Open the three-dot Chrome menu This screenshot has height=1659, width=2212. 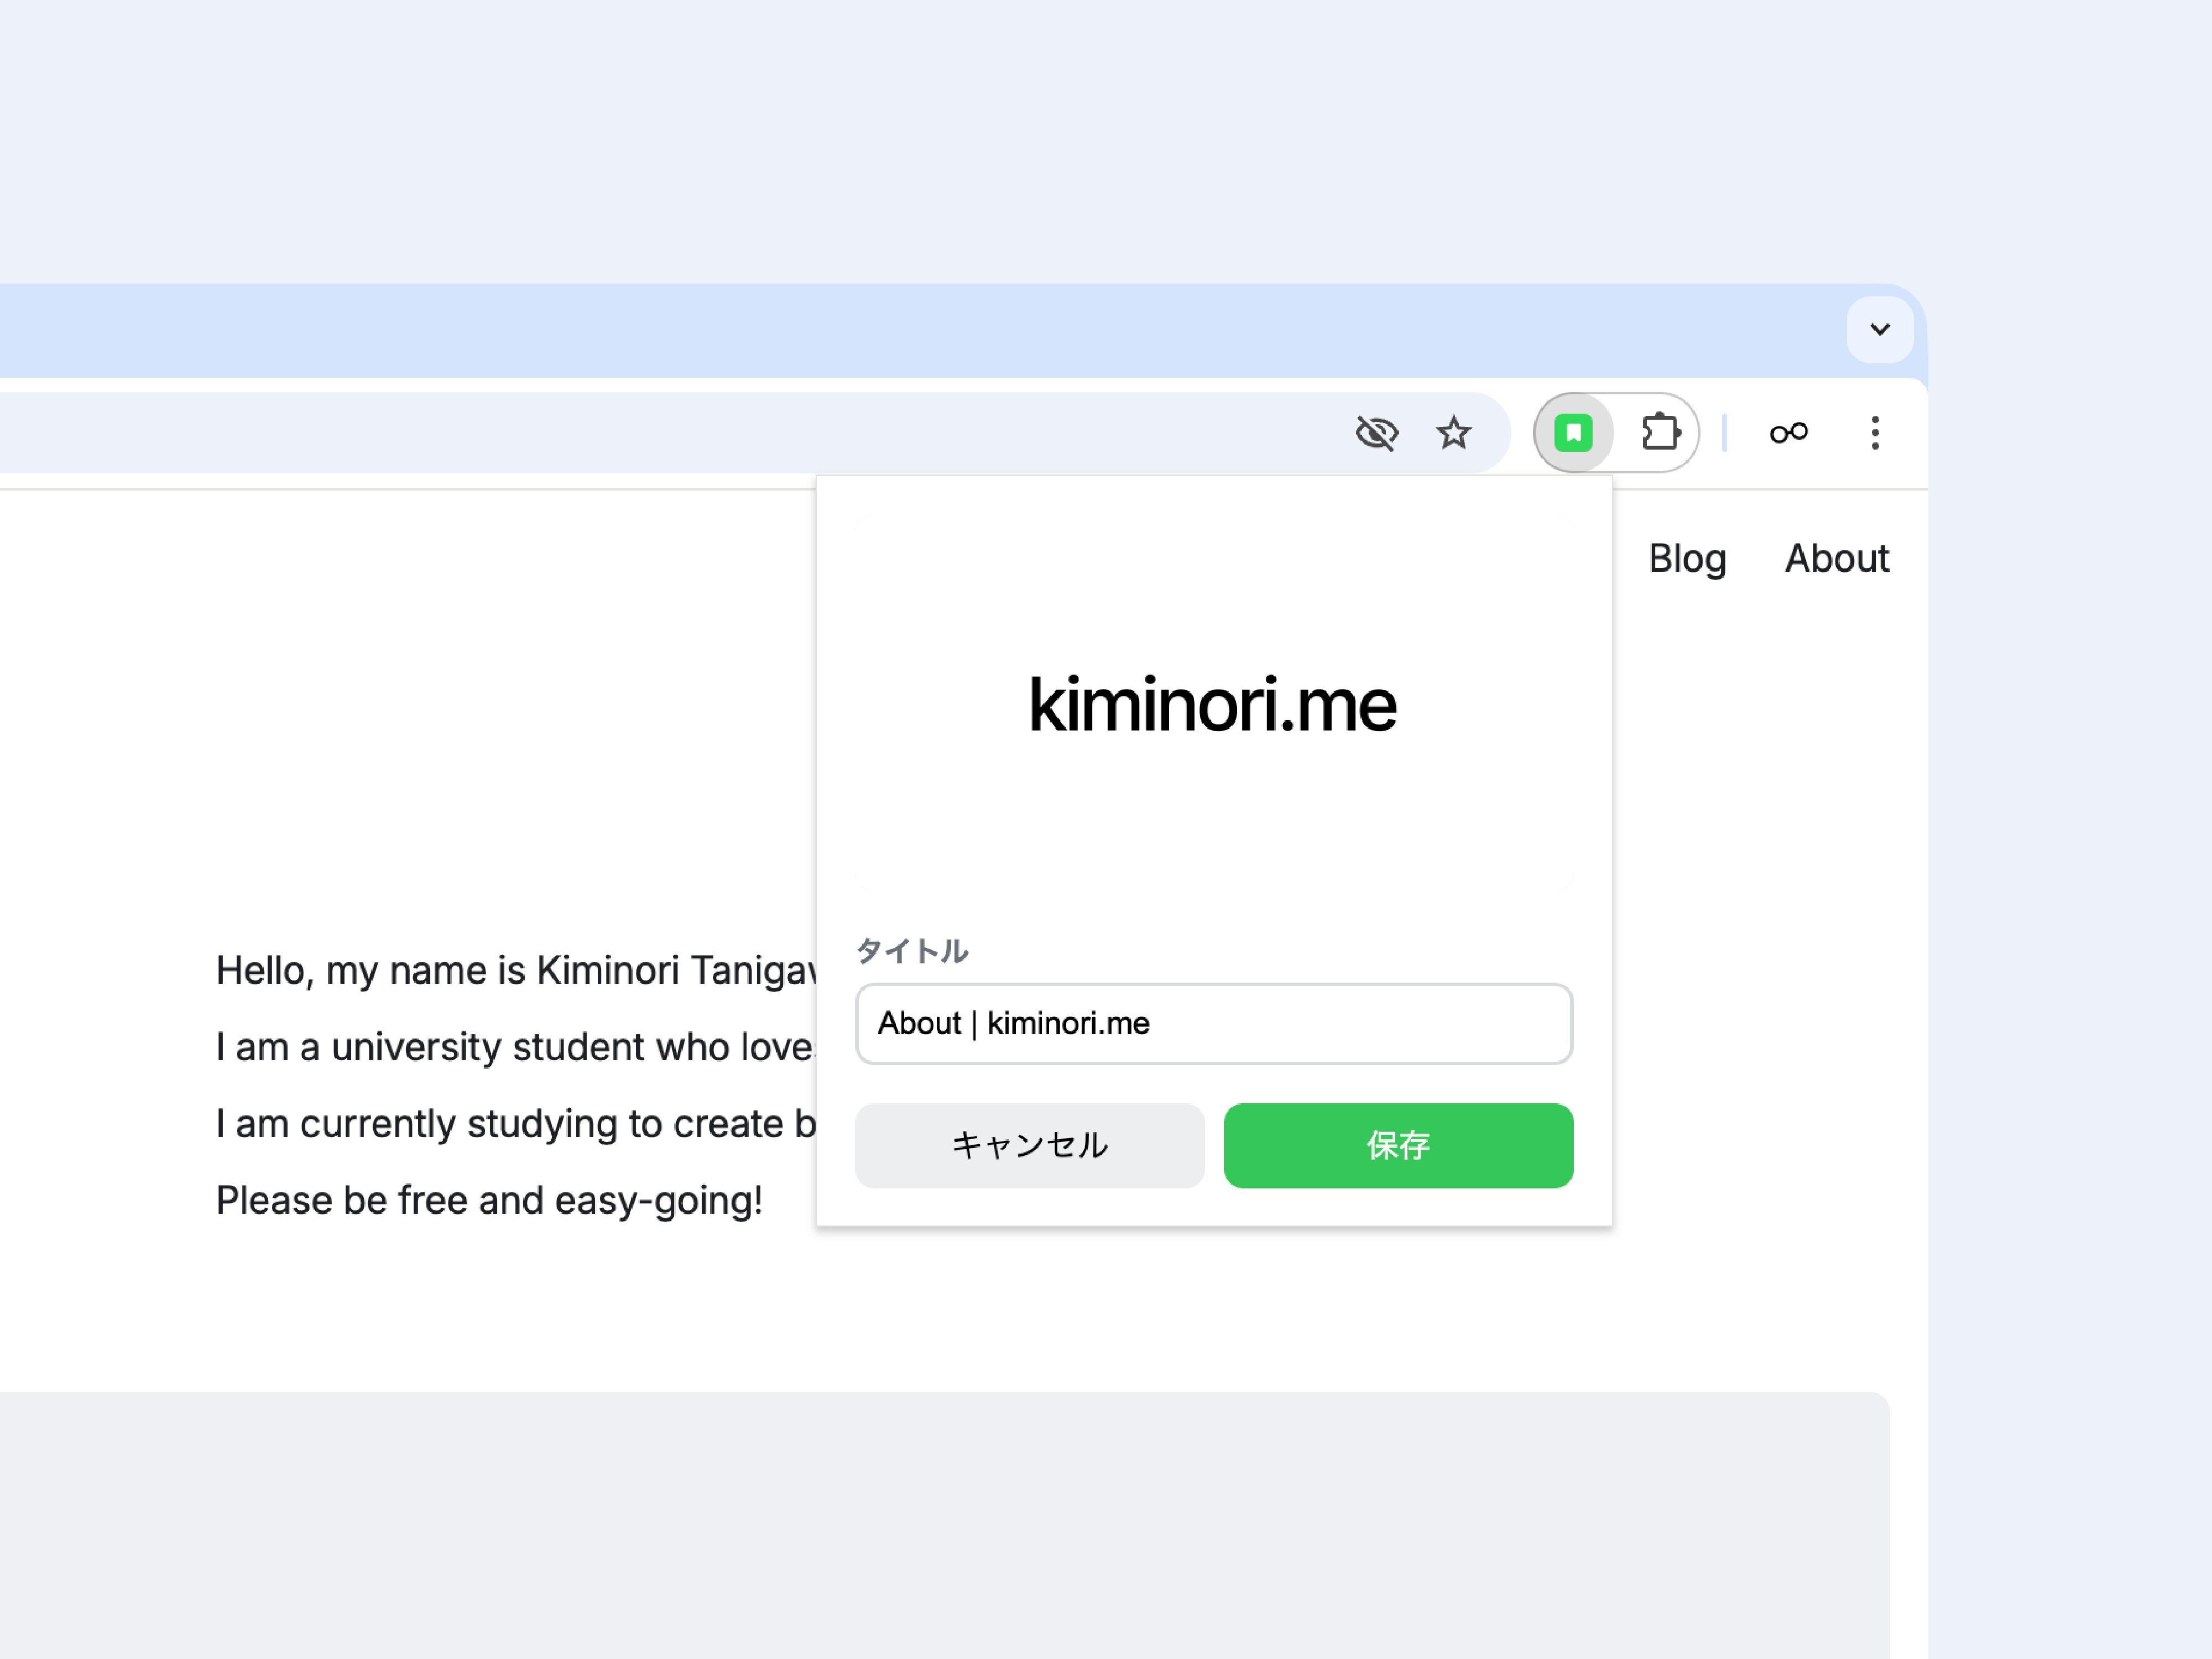point(1875,433)
